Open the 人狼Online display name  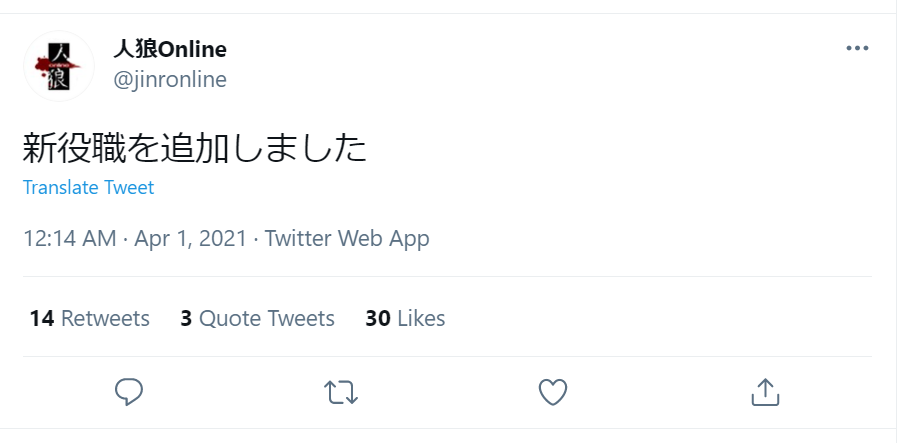(170, 48)
